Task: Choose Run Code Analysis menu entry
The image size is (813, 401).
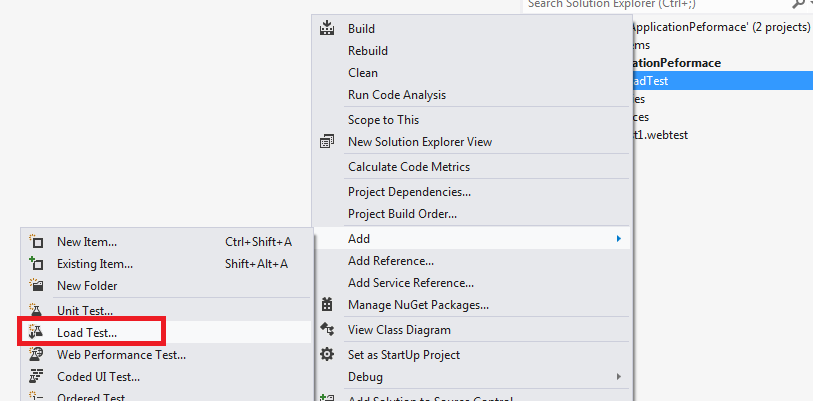Action: click(397, 95)
